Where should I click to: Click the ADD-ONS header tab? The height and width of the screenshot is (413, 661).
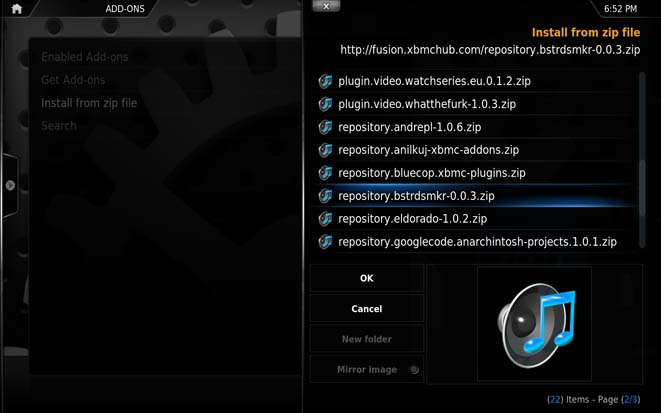pyautogui.click(x=125, y=8)
